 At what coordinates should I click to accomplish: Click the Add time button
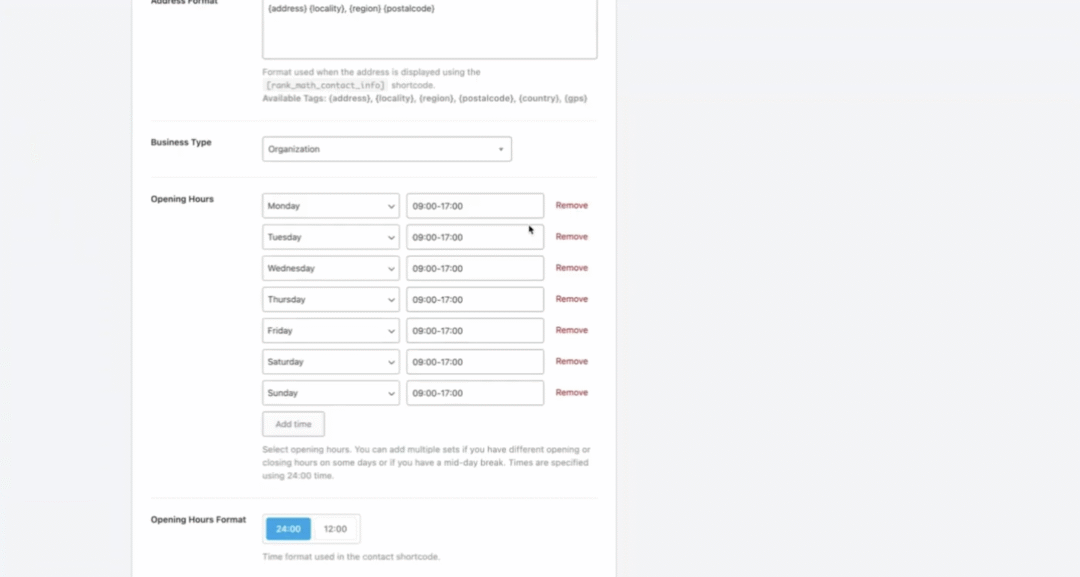point(293,424)
